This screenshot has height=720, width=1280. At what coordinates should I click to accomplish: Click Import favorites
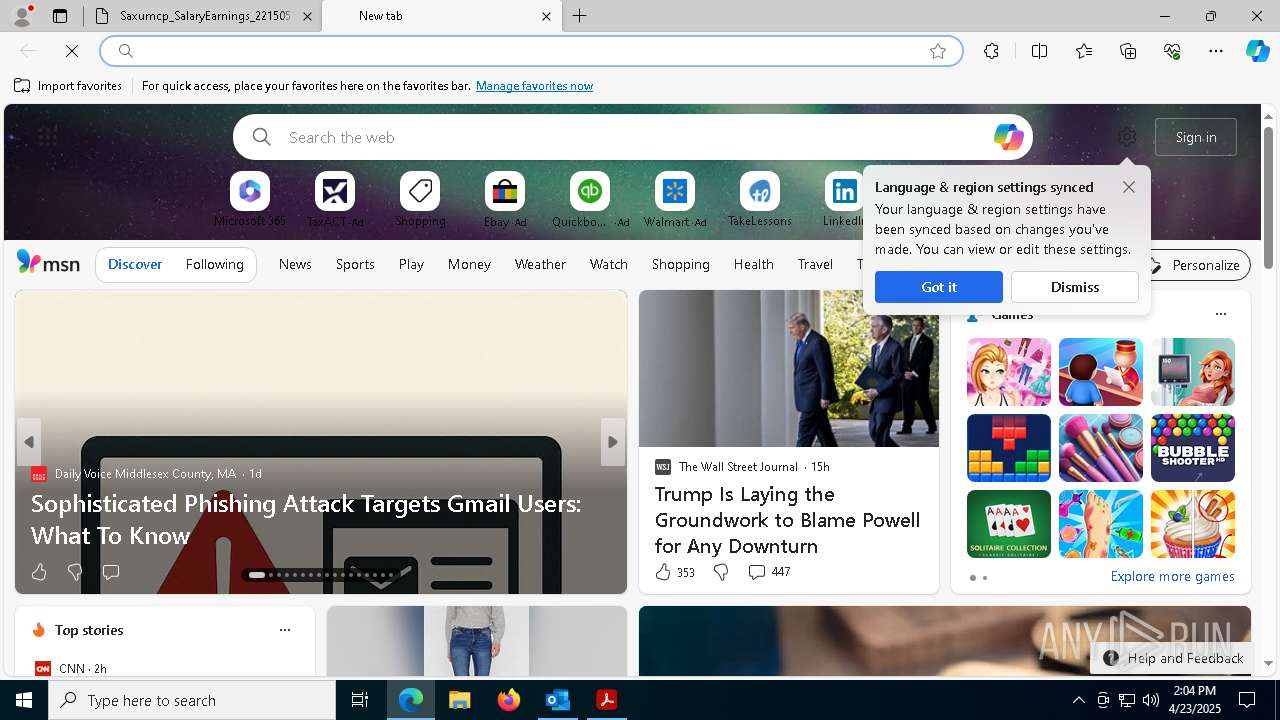(x=68, y=86)
